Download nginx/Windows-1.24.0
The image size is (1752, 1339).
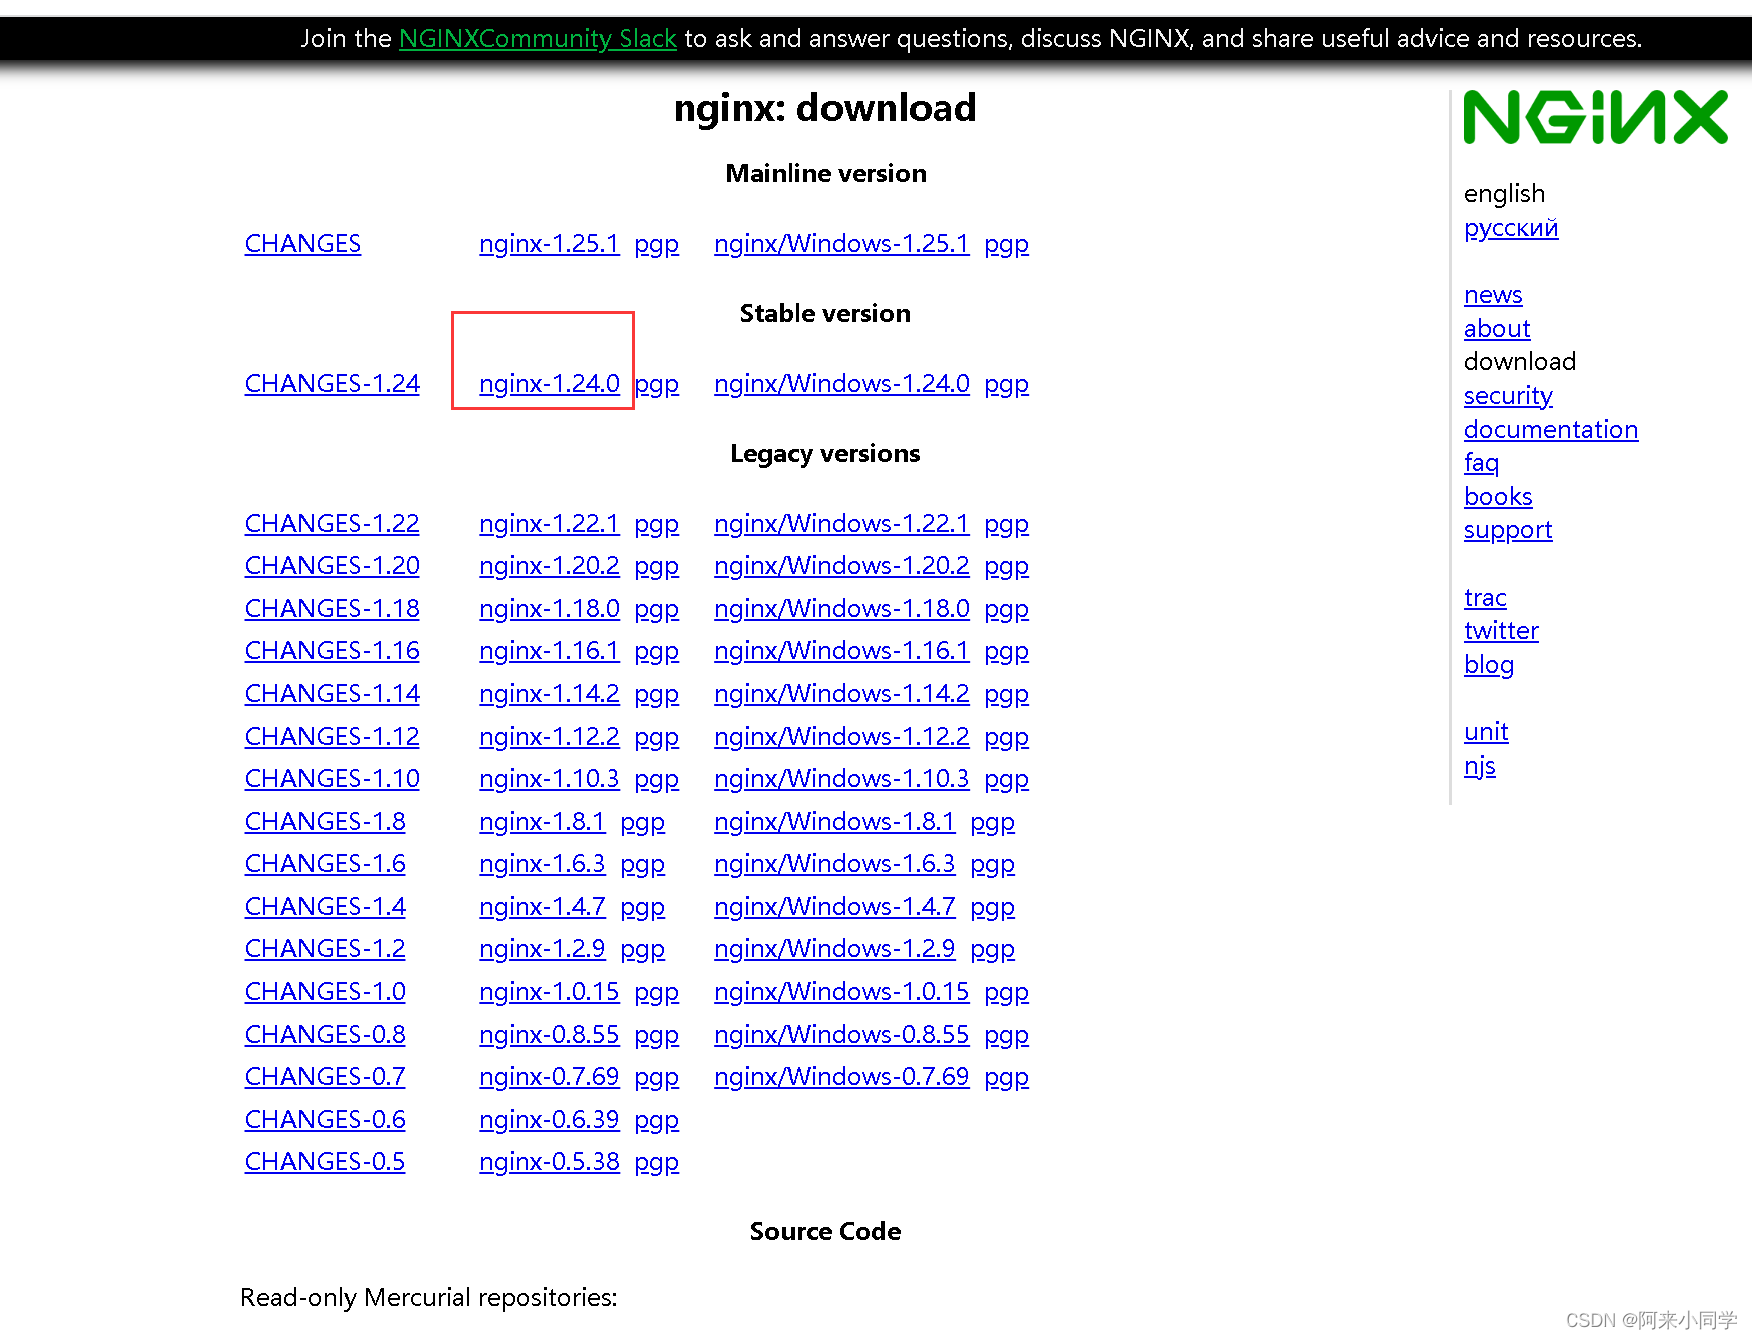[842, 384]
